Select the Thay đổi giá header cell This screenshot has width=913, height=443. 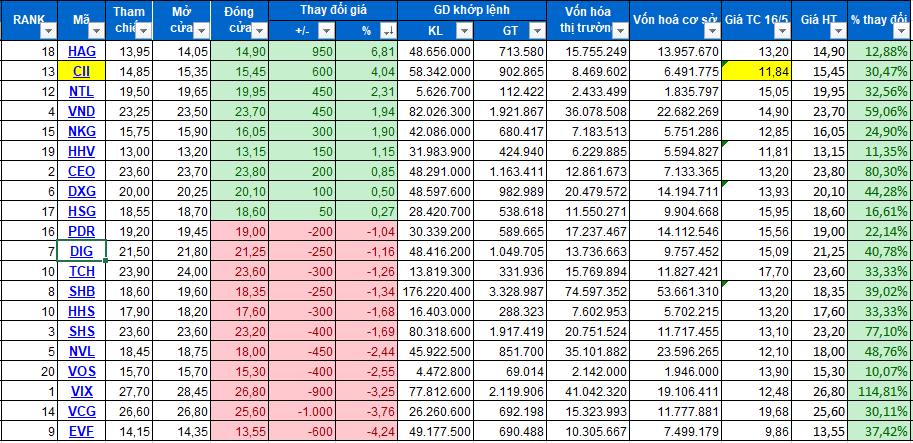click(x=333, y=10)
